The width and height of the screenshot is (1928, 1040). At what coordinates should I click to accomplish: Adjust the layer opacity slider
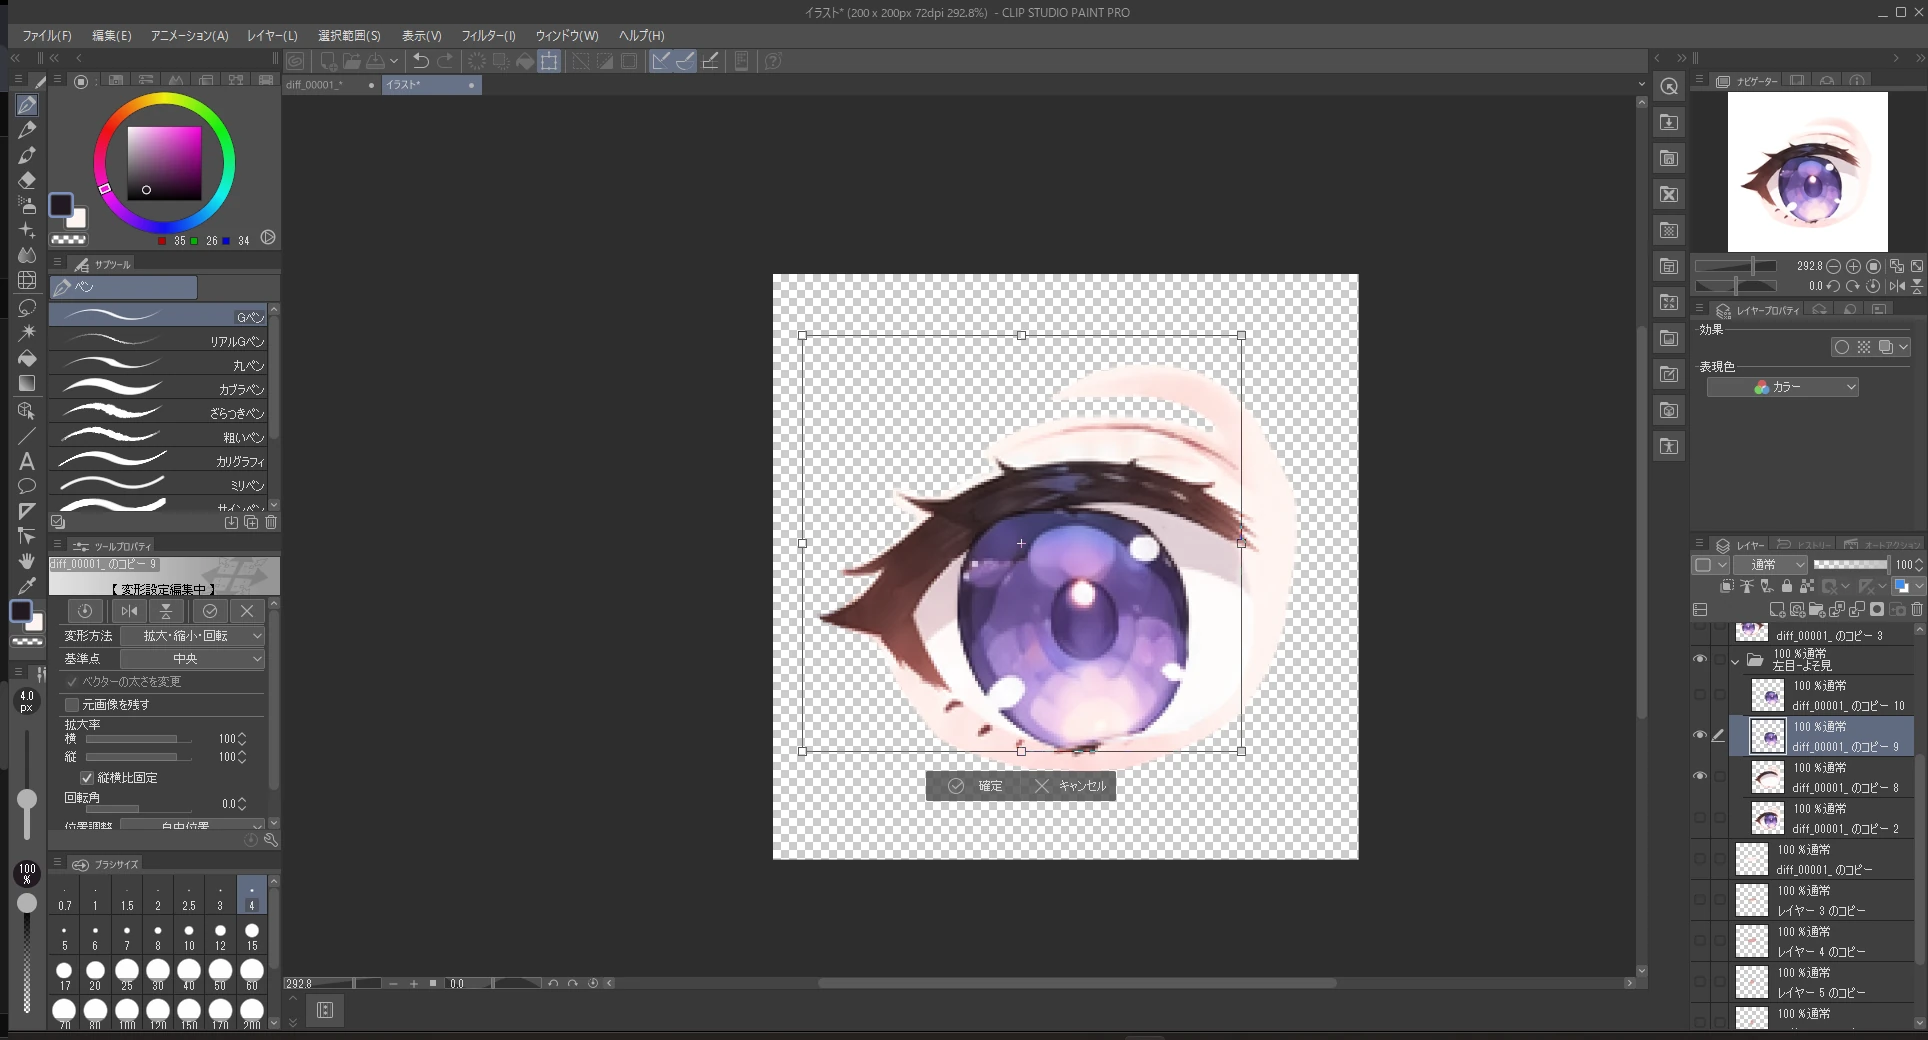(x=1851, y=565)
